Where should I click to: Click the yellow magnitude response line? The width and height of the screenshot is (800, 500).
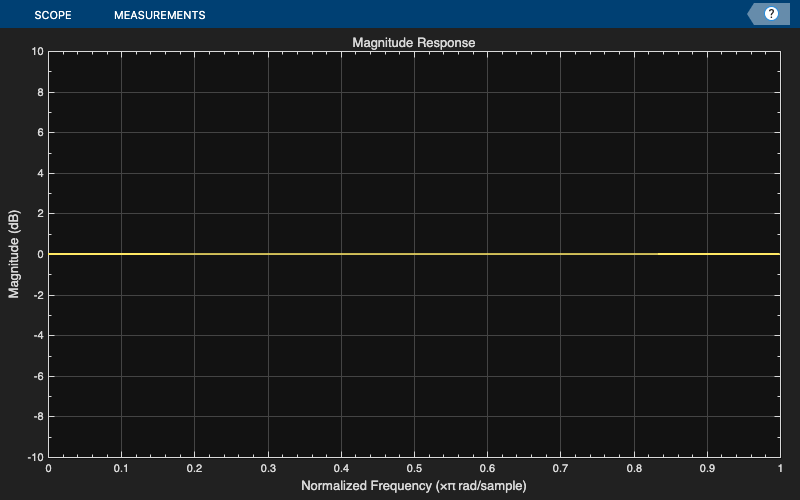[414, 254]
